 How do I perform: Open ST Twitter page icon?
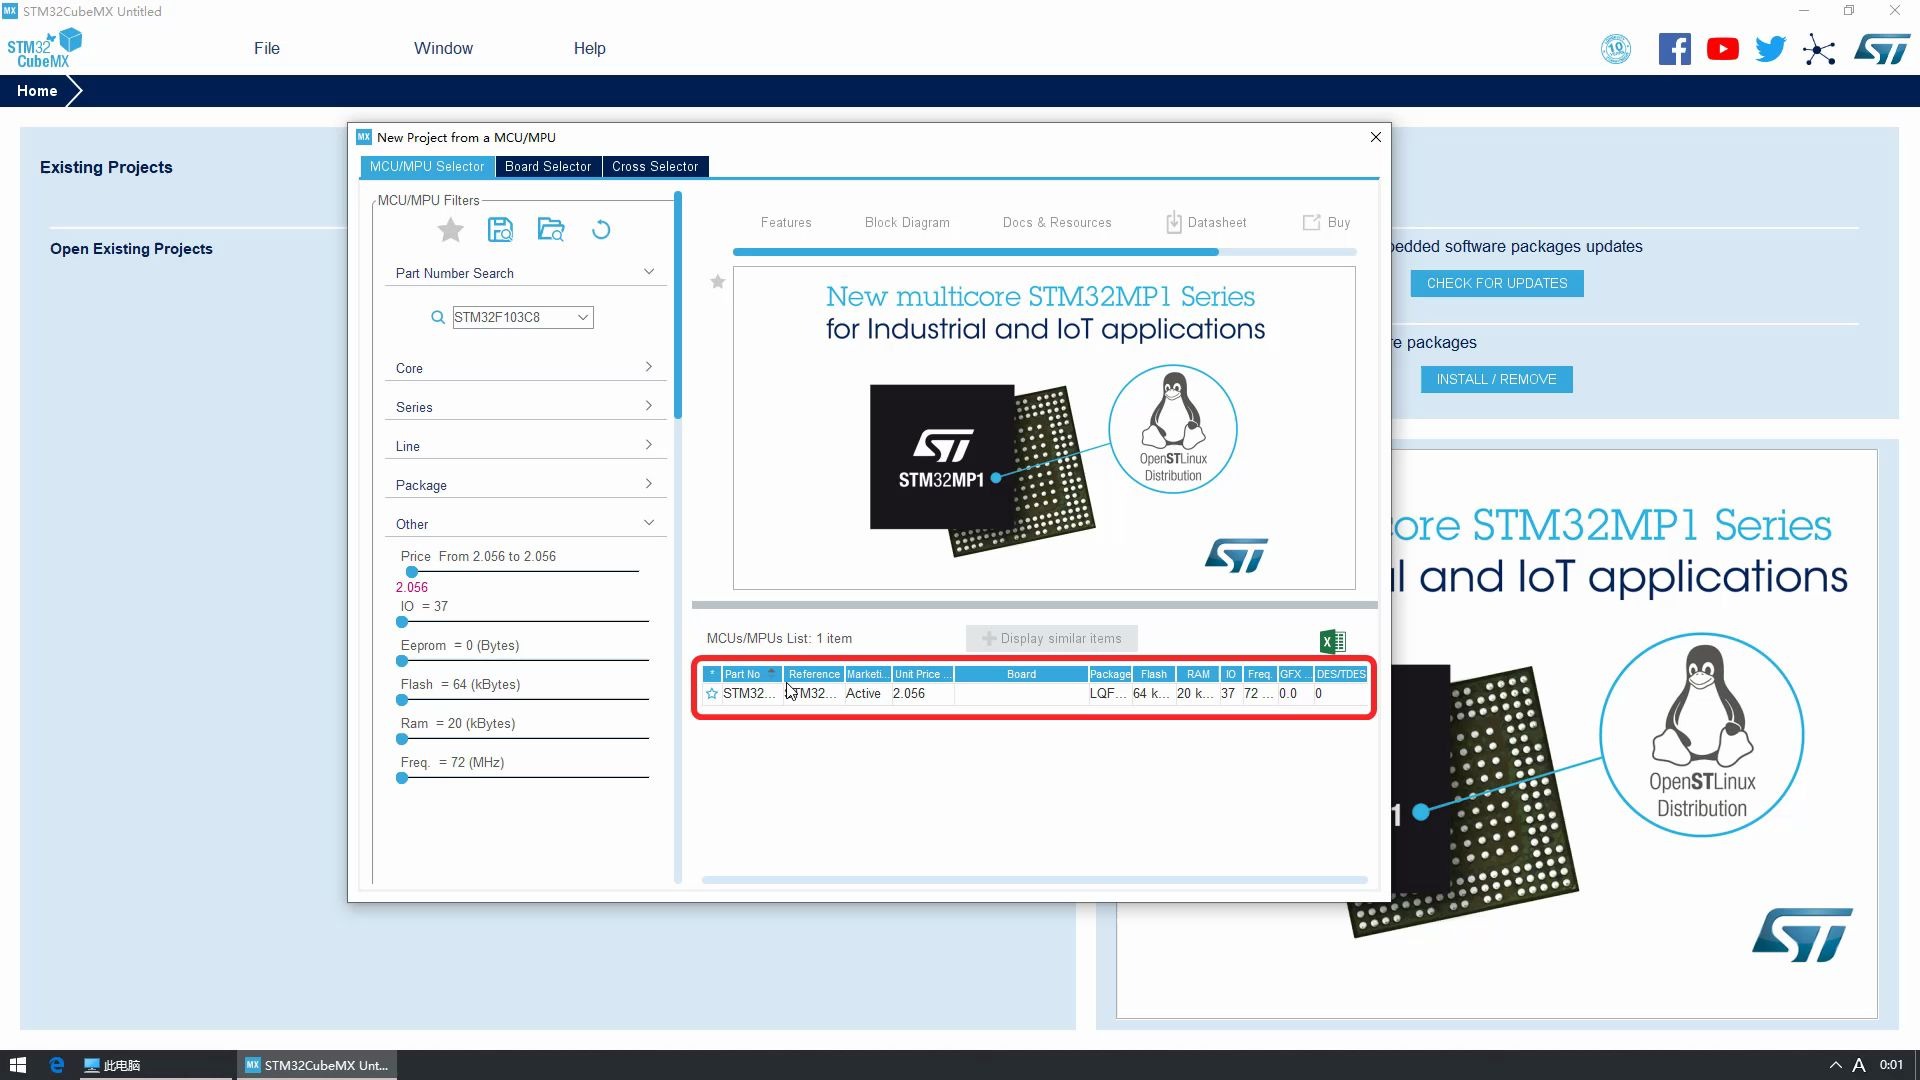point(1771,49)
